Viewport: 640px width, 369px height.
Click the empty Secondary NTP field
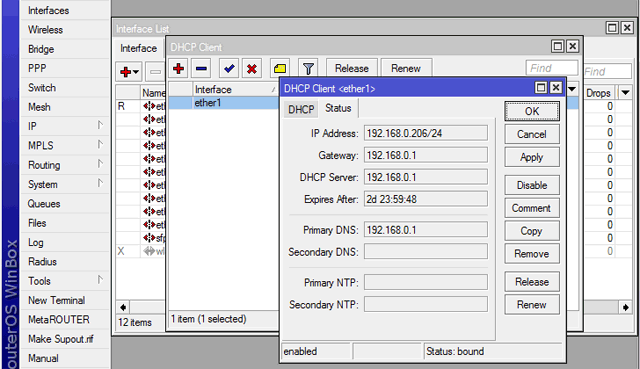(426, 305)
